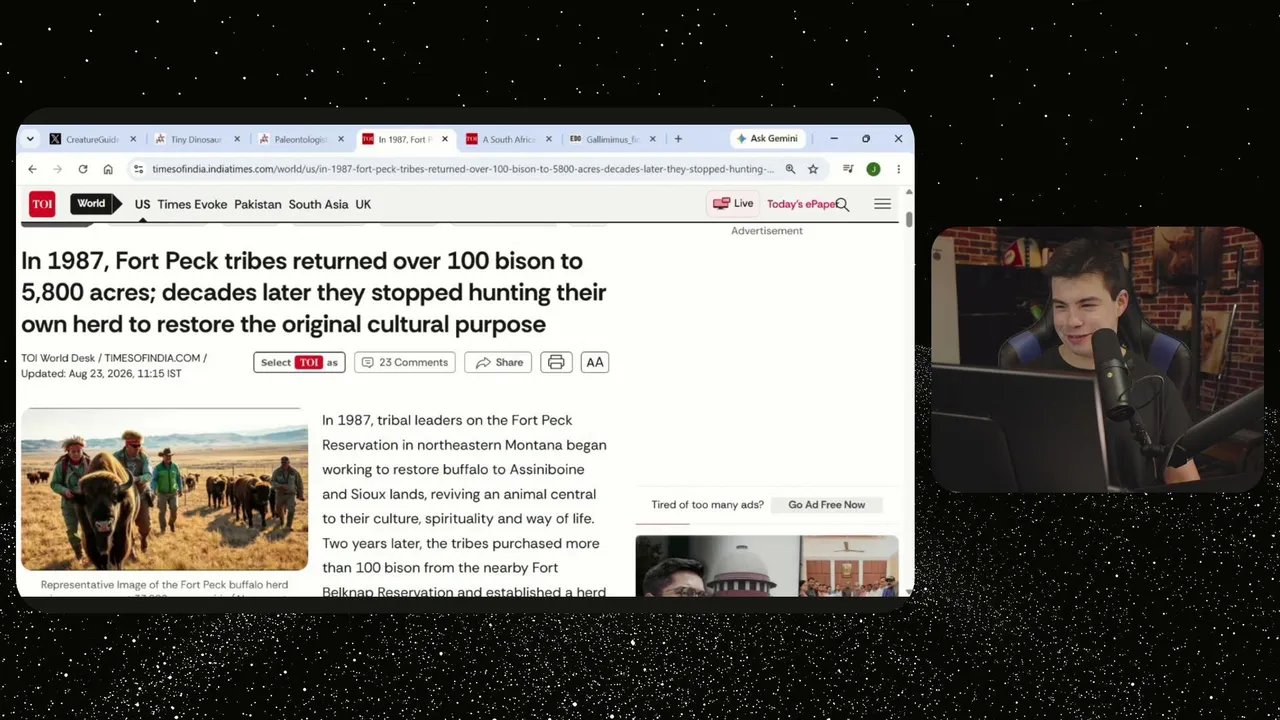Click the red TOI logo

coord(42,204)
